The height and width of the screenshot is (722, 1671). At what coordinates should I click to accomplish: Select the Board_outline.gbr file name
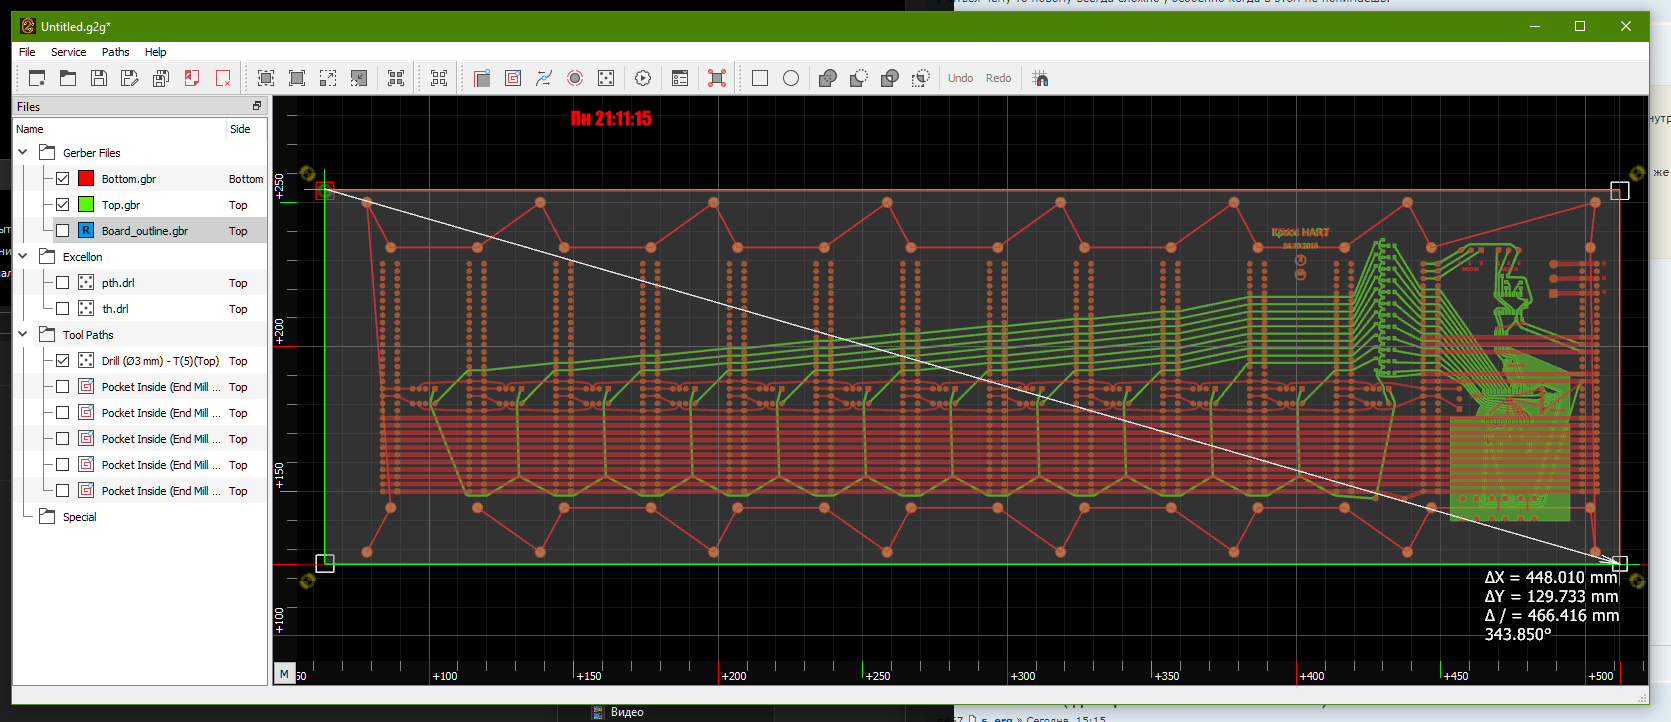145,231
